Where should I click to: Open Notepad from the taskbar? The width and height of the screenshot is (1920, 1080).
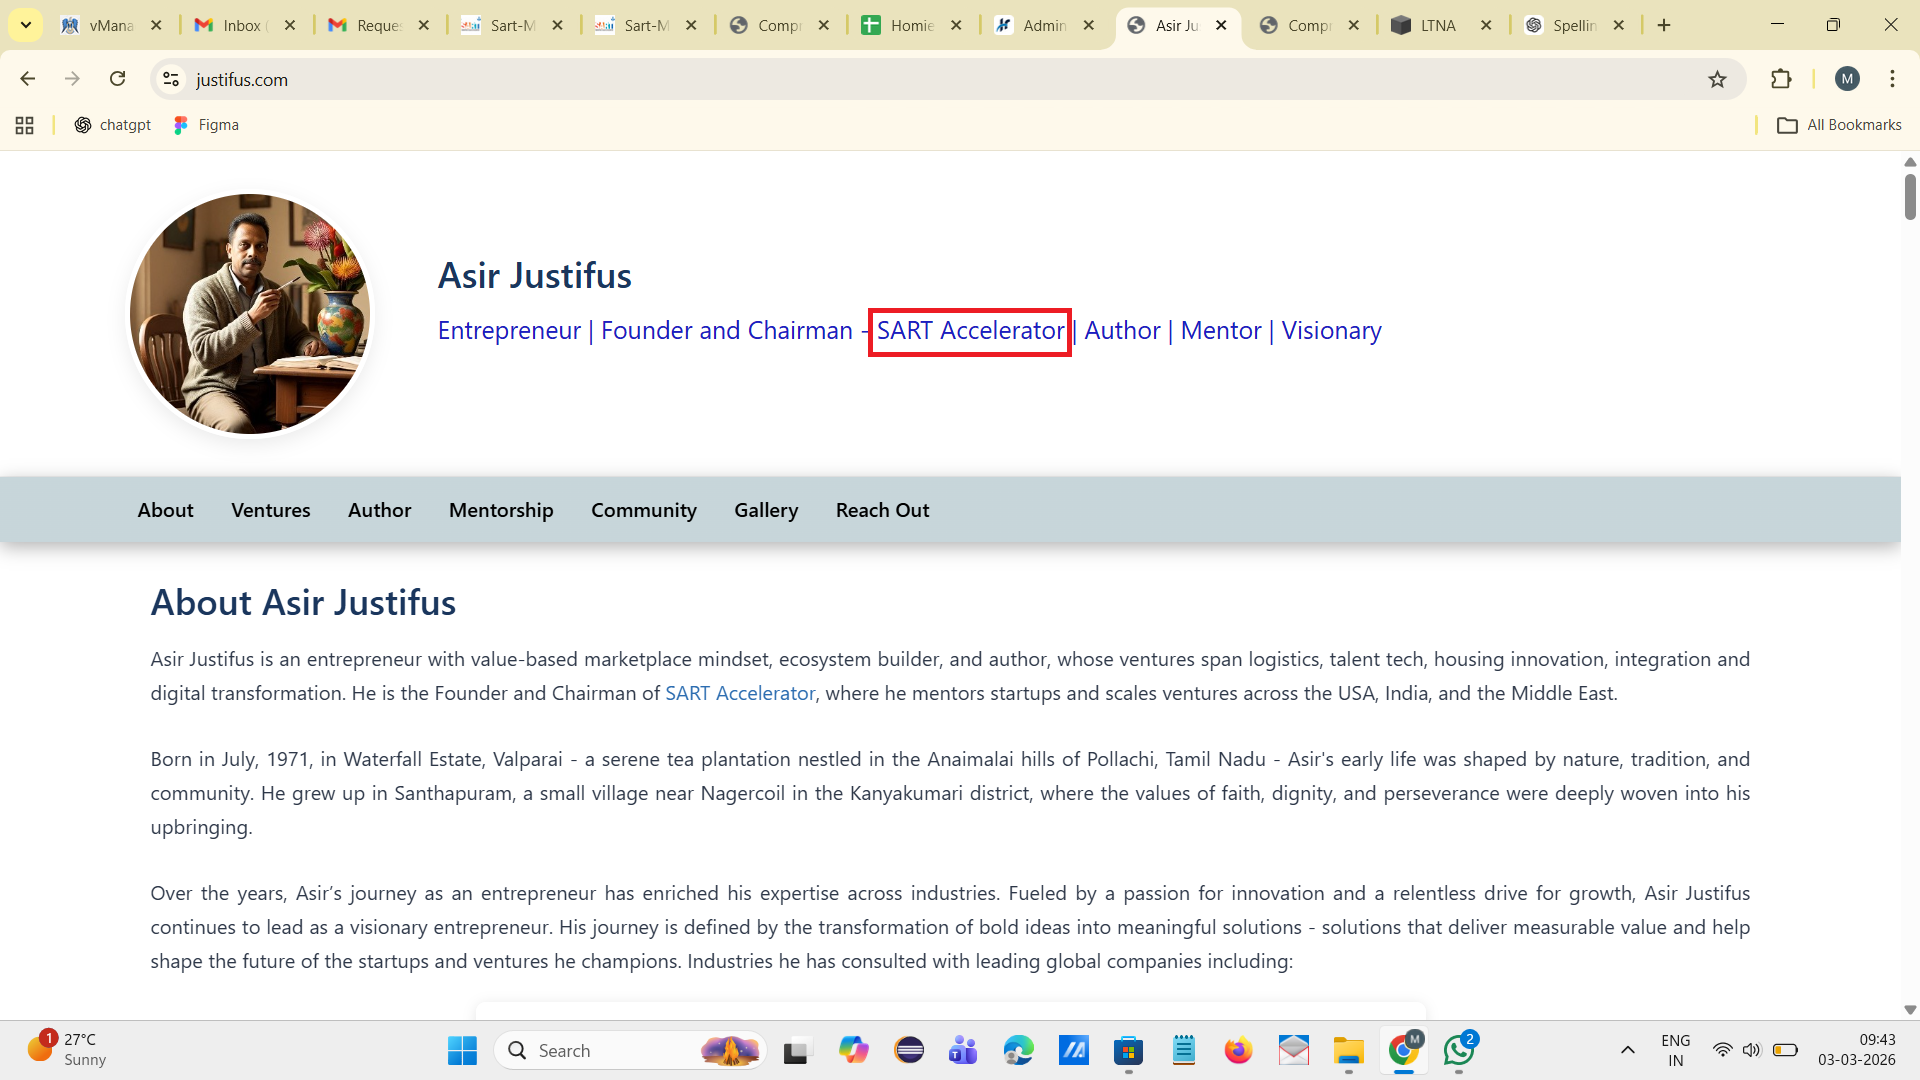tap(1184, 1051)
